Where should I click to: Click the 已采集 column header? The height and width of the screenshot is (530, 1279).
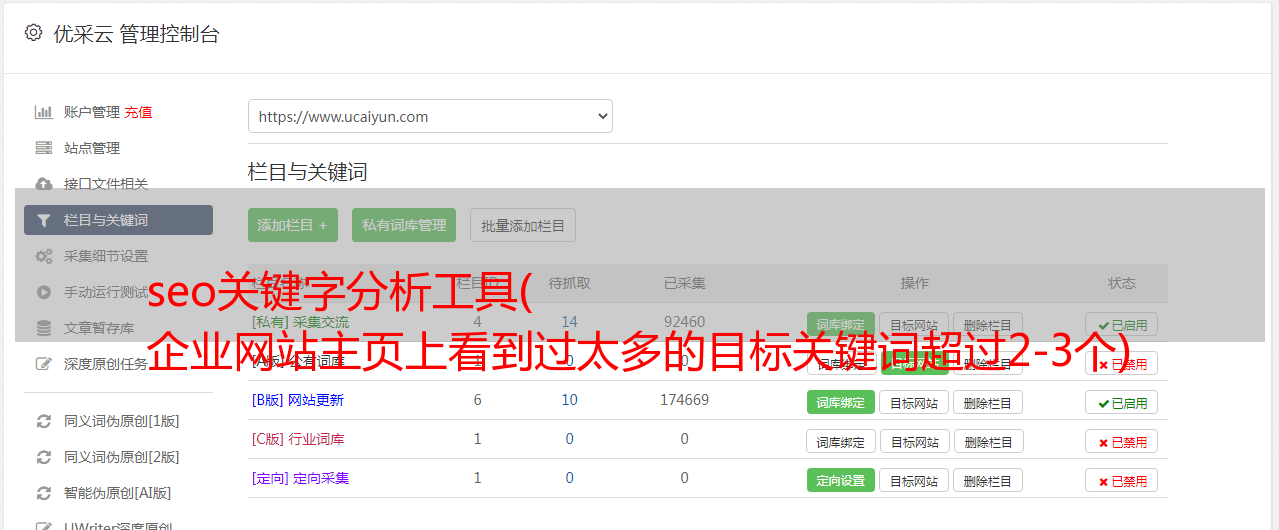coord(684,283)
